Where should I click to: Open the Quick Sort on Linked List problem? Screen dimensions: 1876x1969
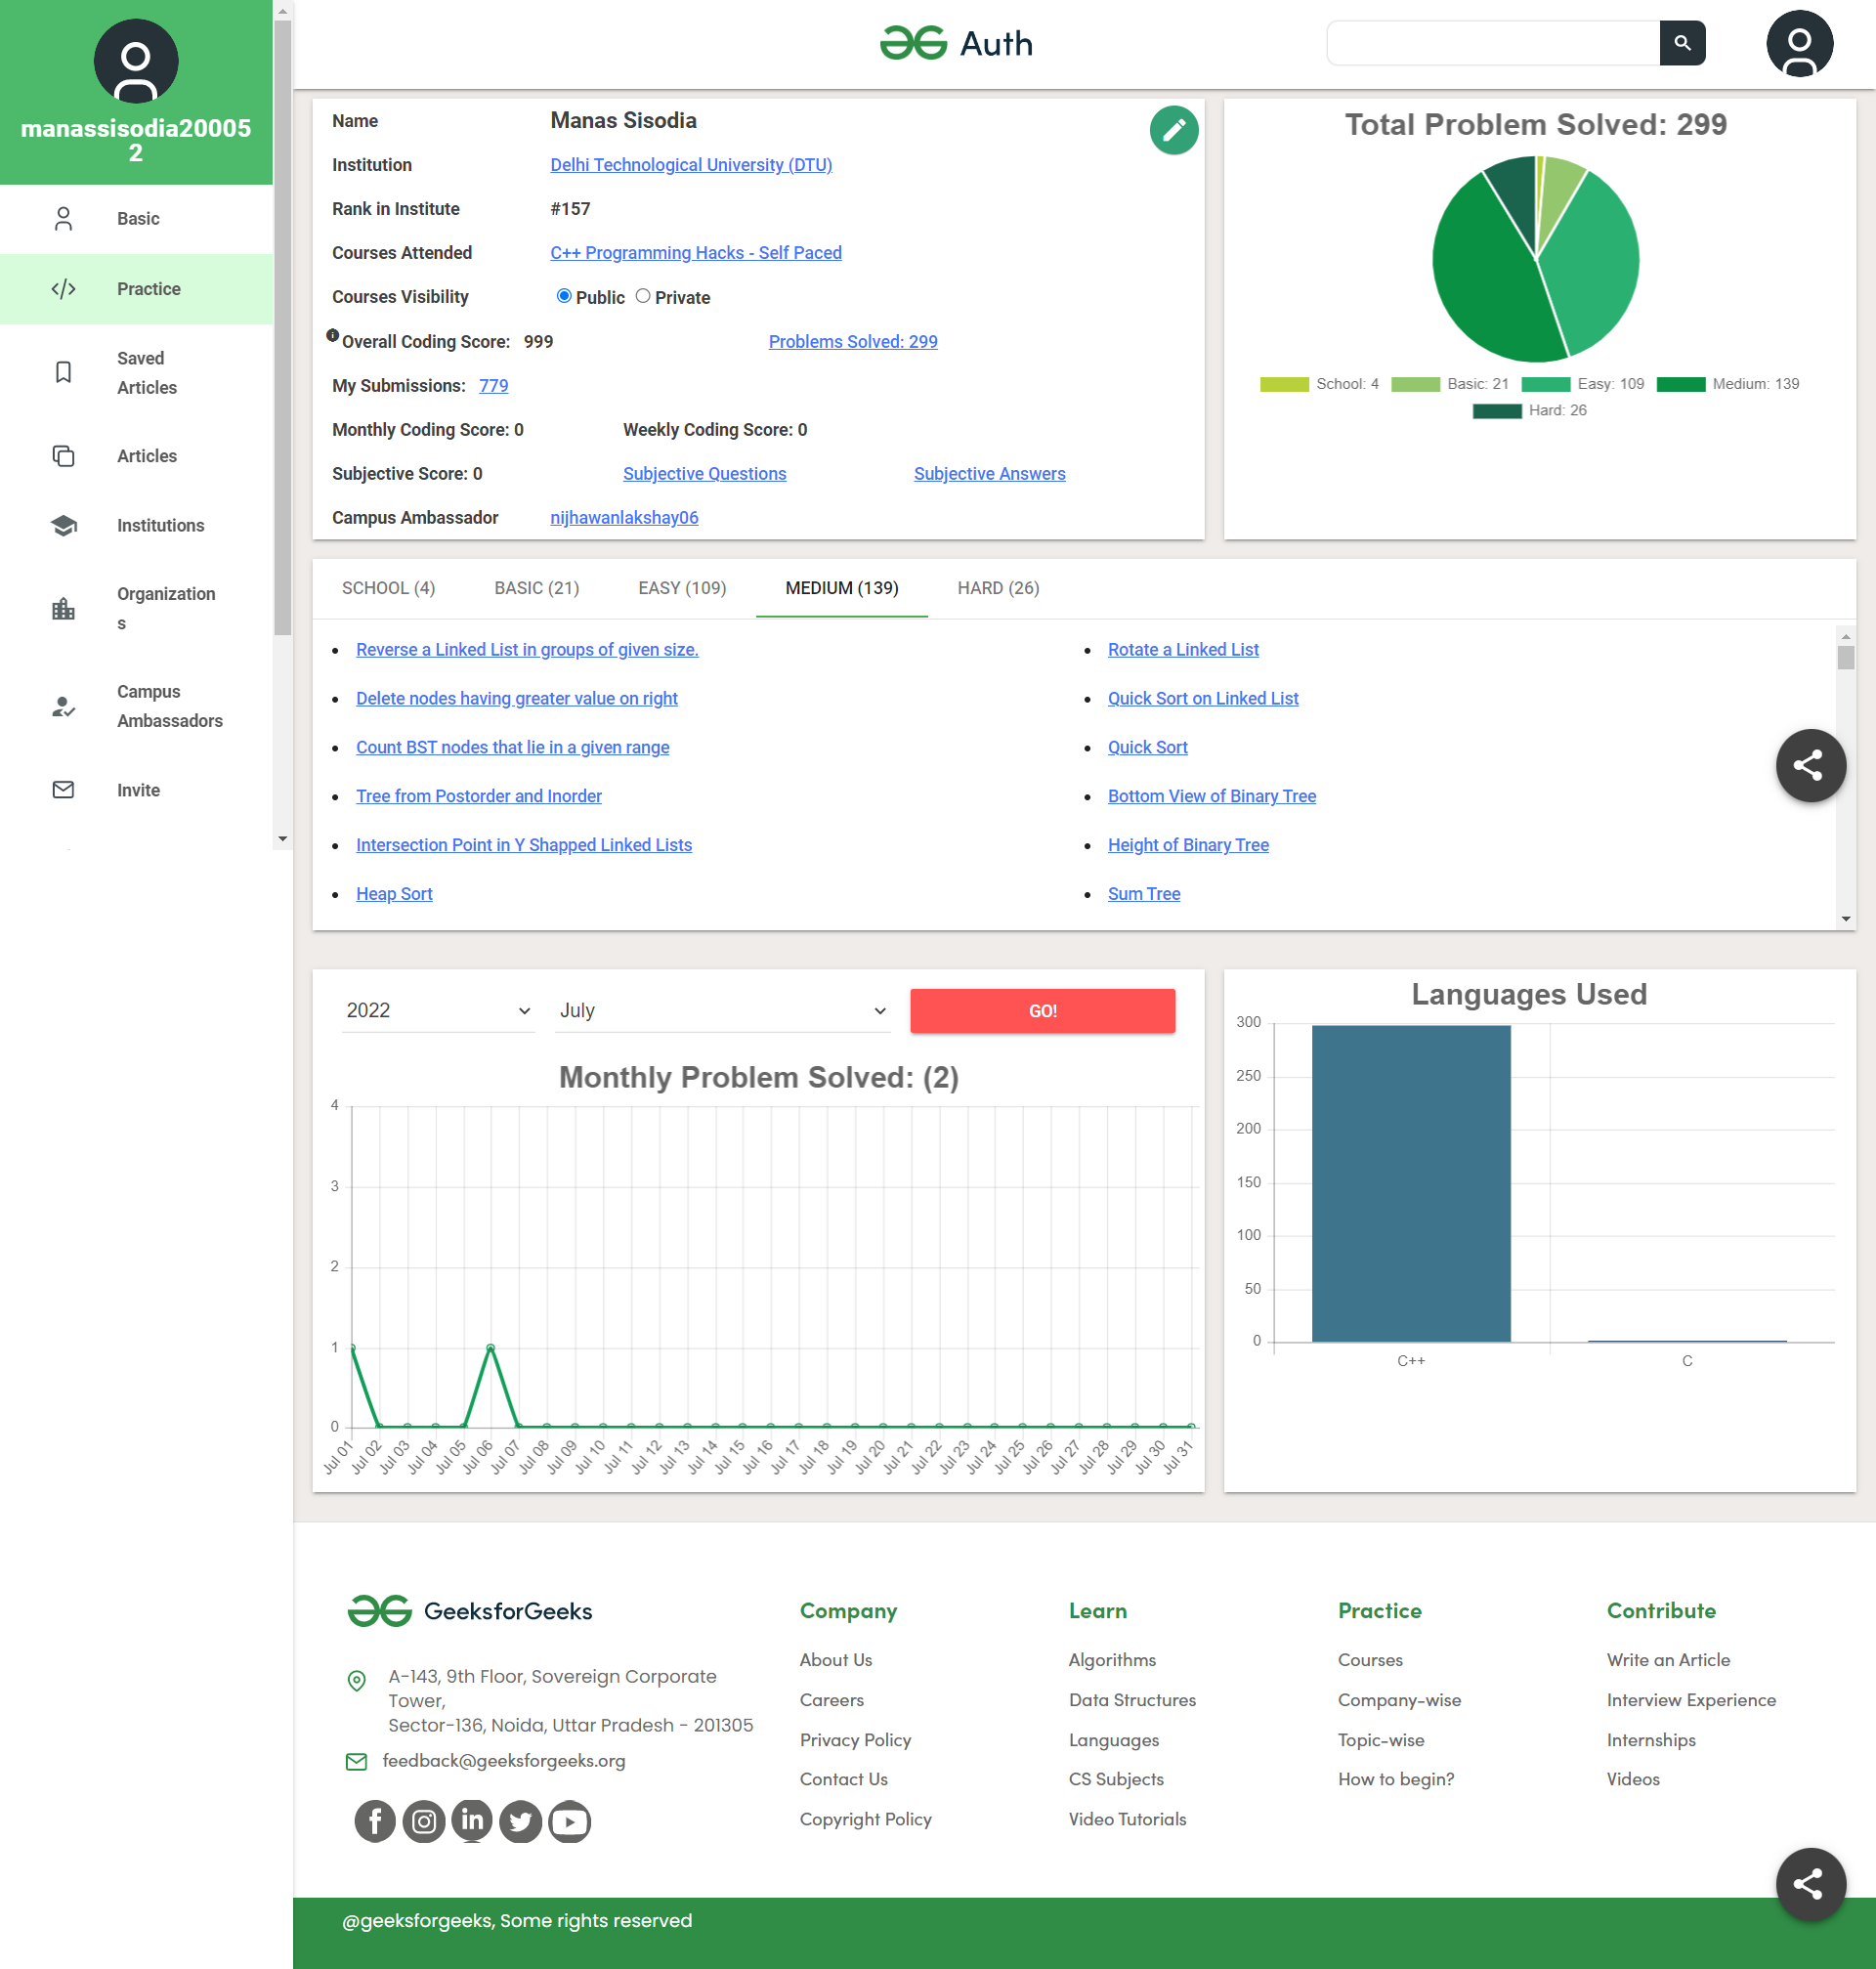click(x=1202, y=699)
